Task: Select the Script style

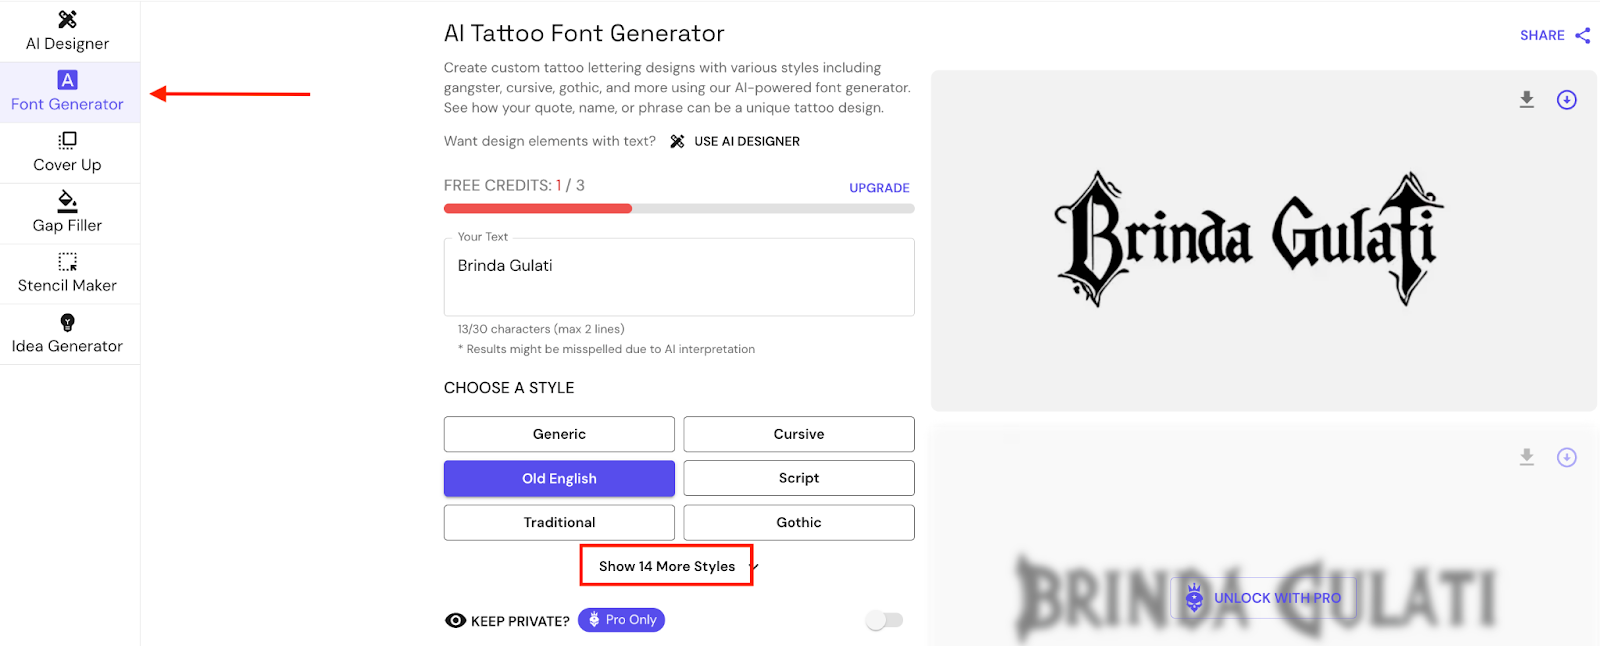Action: [797, 478]
